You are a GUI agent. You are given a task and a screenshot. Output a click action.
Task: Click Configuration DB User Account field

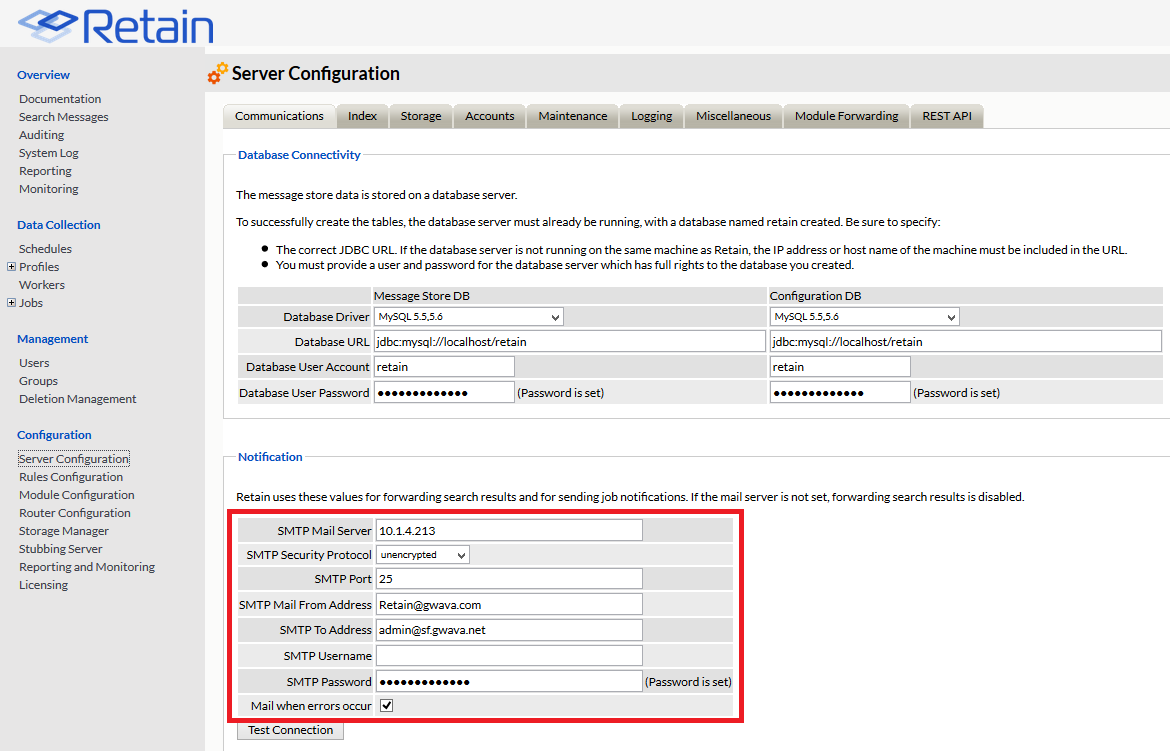(x=840, y=367)
